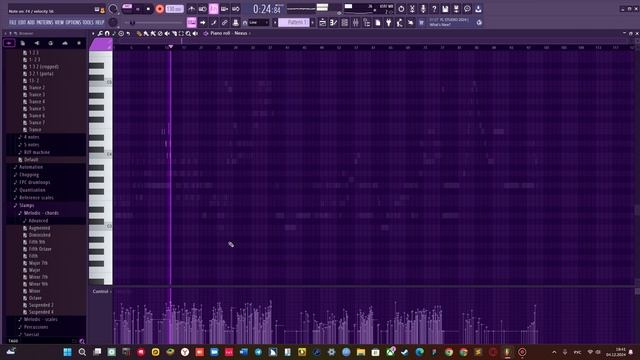Open the piano roll menu arrow
Viewport: 640px width, 360px height.
point(93,33)
